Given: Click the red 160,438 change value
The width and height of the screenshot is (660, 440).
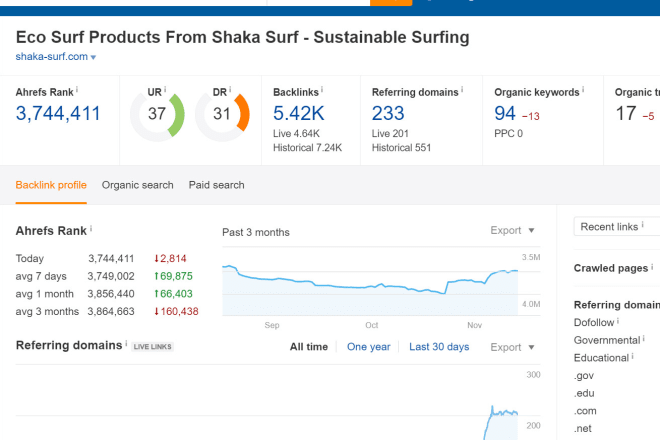Looking at the screenshot, I should click(x=176, y=312).
